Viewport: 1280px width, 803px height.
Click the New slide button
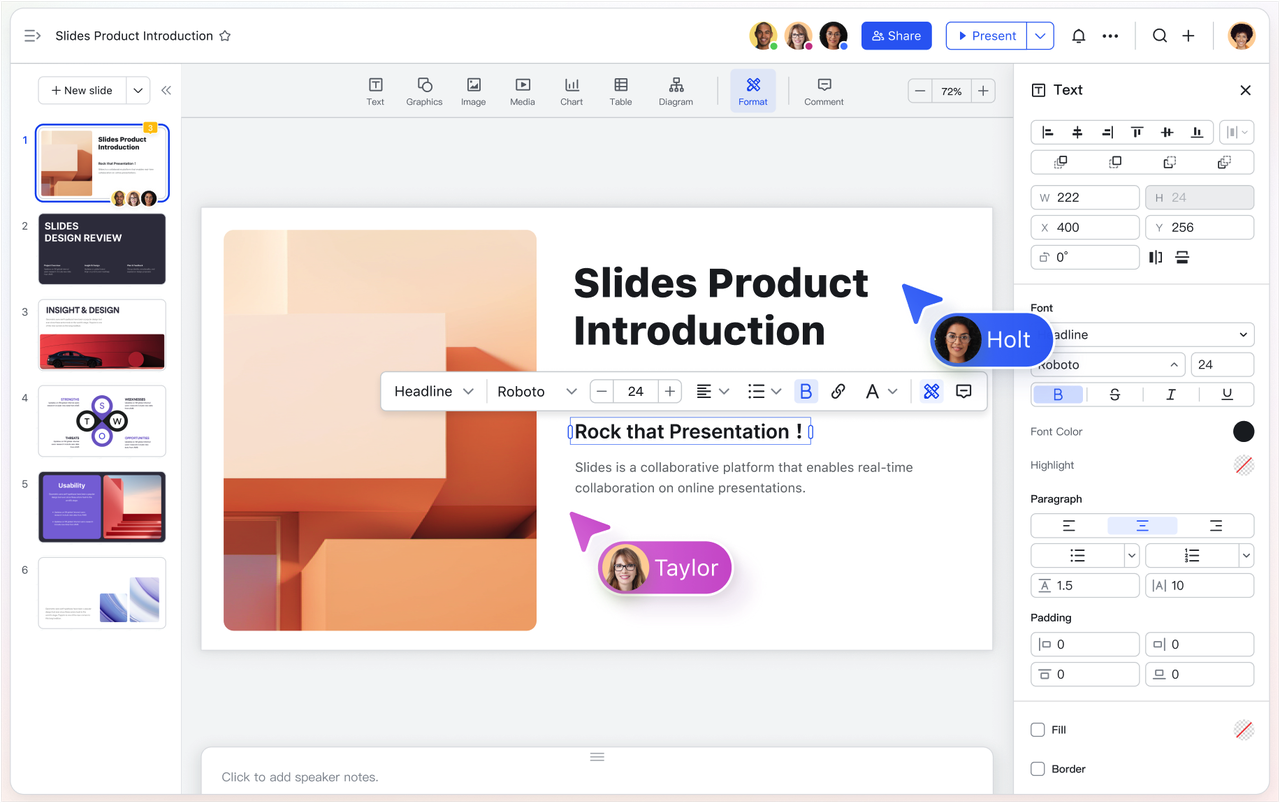[82, 90]
